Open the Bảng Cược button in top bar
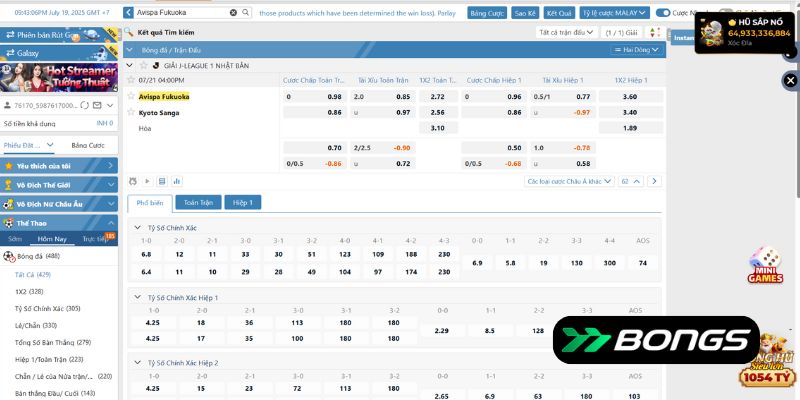Screen dimensions: 800x400 coord(487,13)
